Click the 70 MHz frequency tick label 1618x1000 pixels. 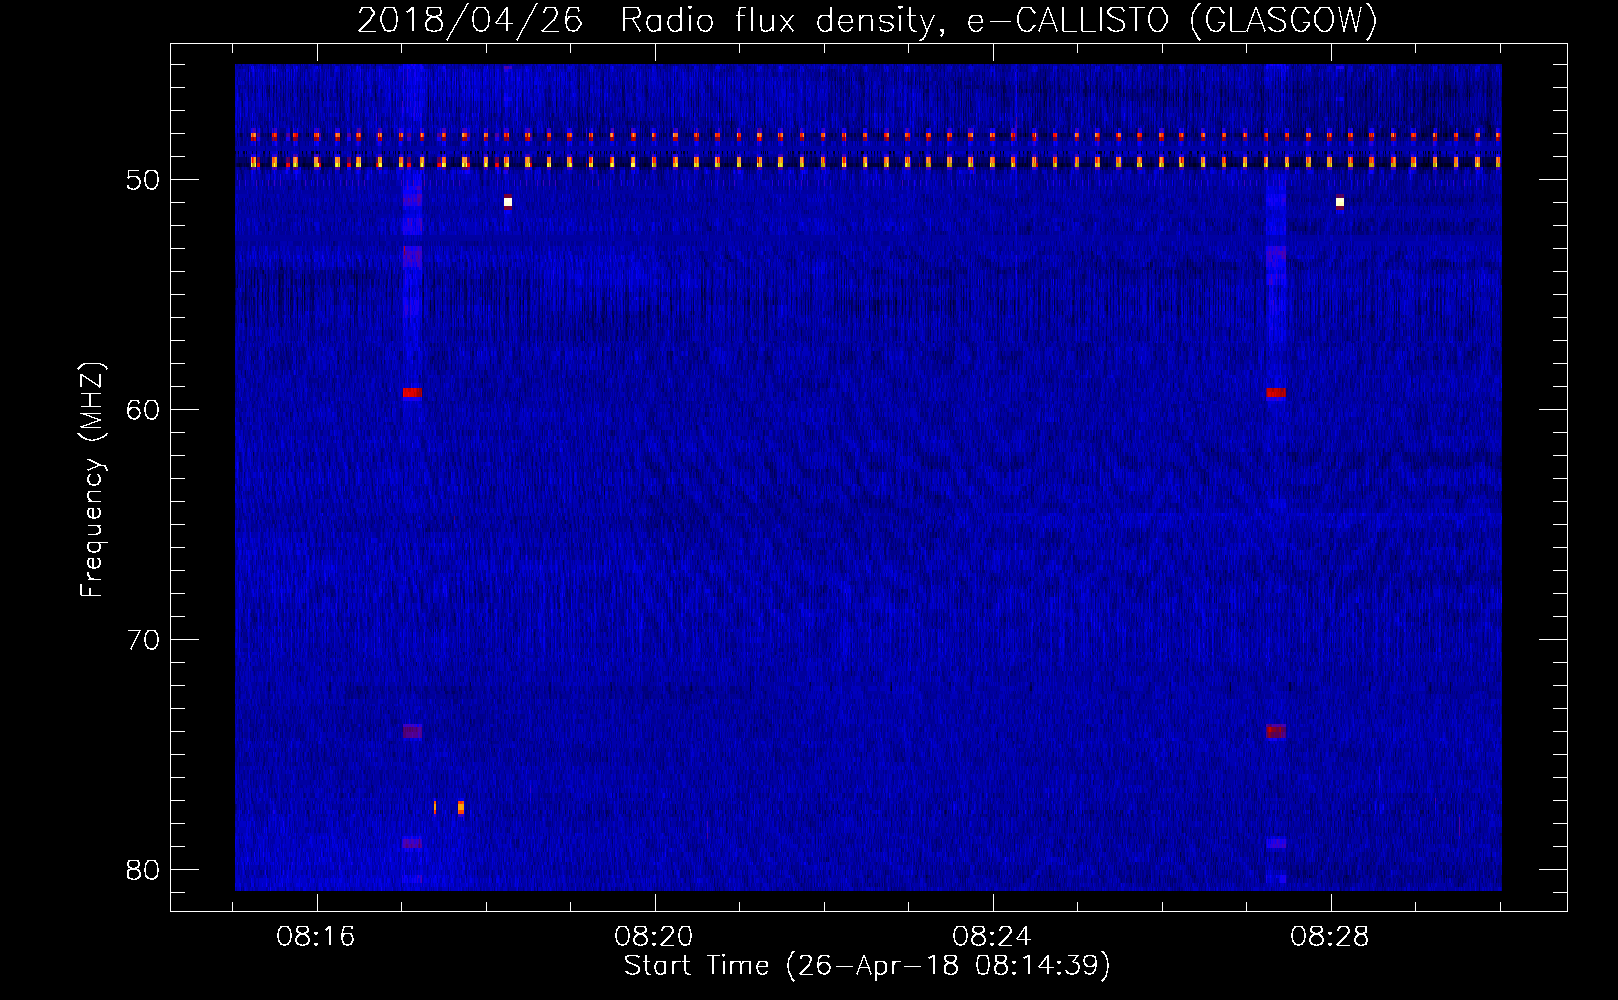point(143,640)
